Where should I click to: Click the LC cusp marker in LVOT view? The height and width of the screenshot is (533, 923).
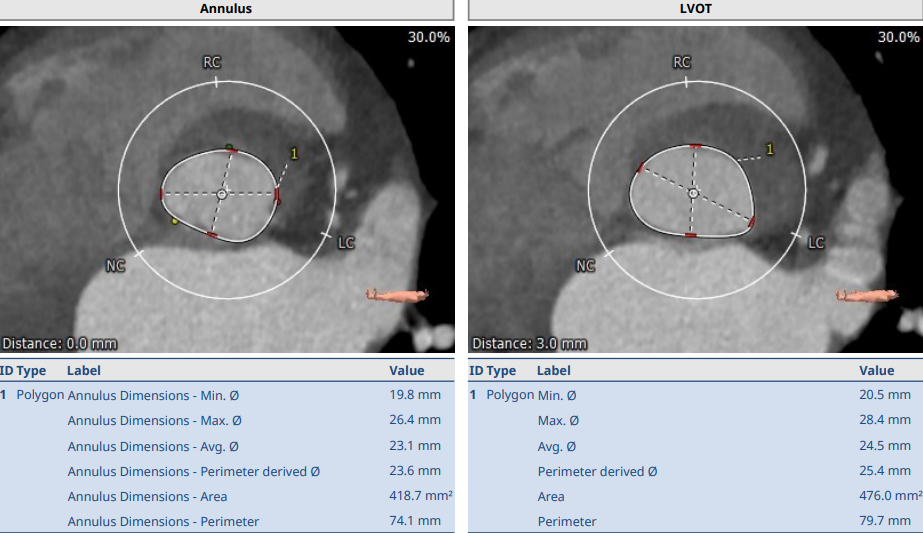pyautogui.click(x=816, y=242)
